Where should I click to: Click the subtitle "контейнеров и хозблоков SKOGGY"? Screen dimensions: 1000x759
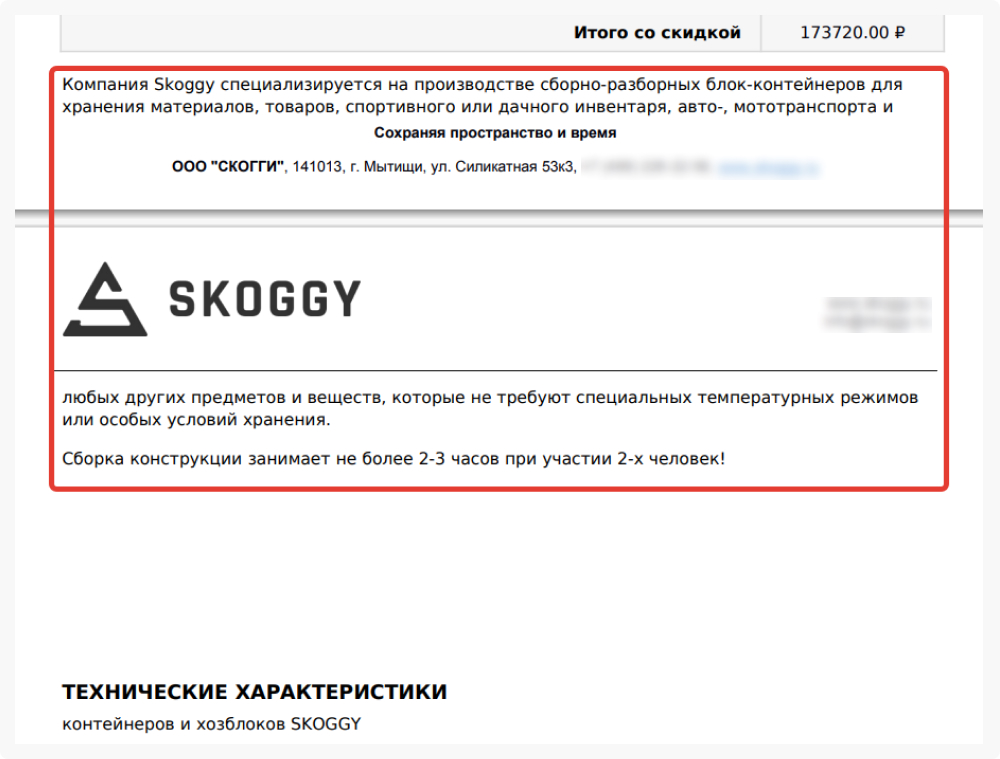(212, 725)
